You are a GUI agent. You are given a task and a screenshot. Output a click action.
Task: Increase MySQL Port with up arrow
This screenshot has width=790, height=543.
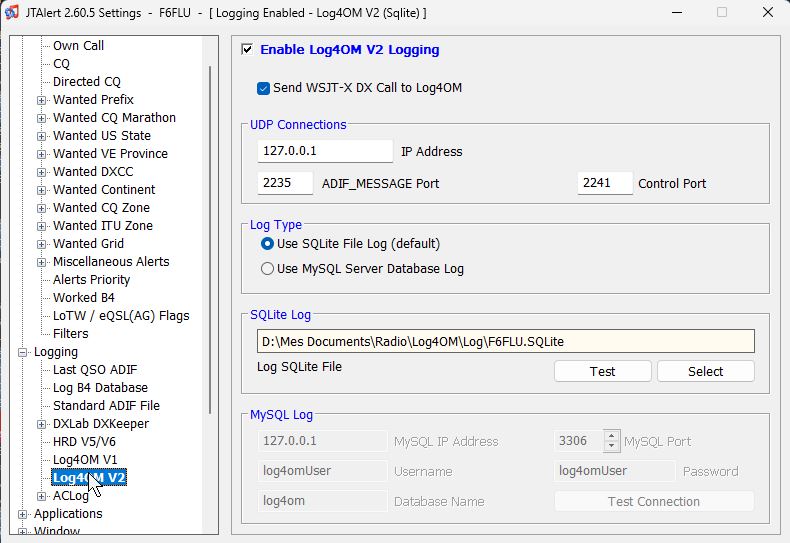[612, 436]
